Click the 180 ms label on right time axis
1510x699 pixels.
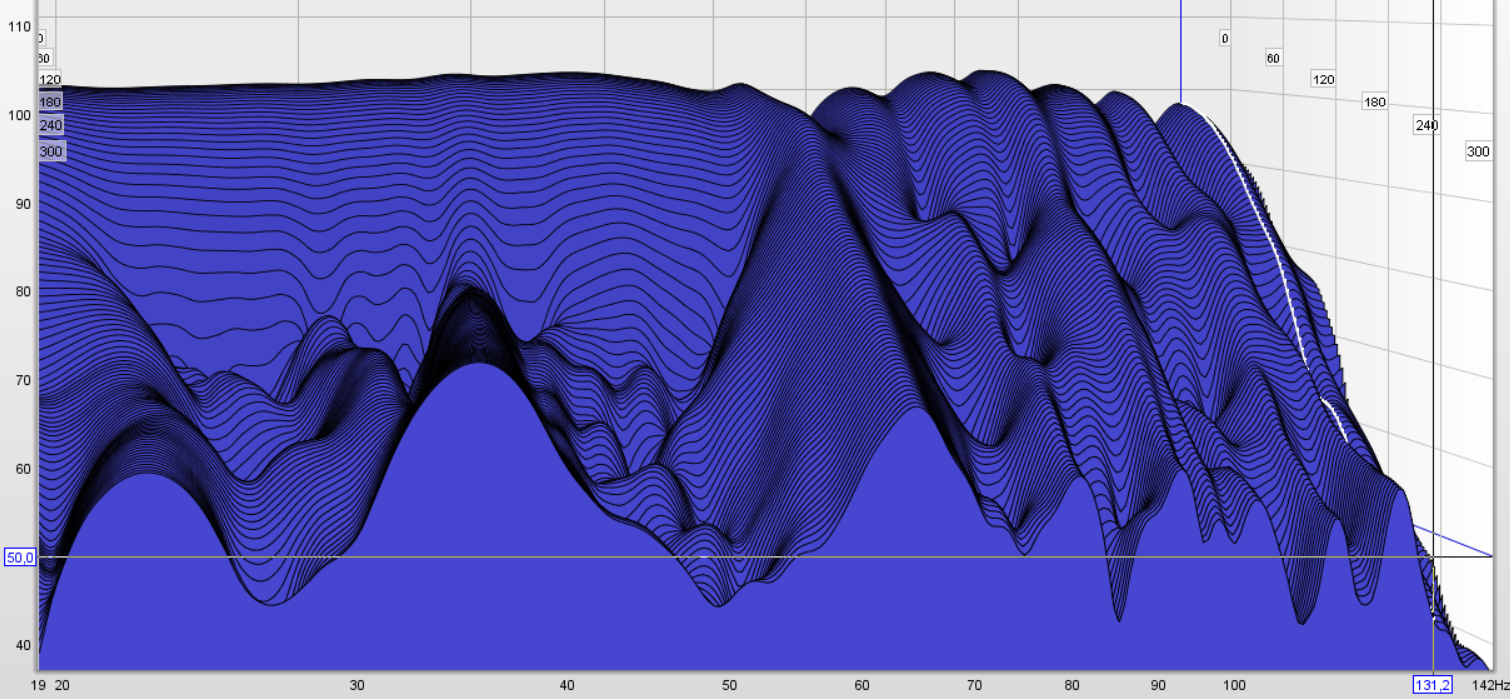point(1375,102)
